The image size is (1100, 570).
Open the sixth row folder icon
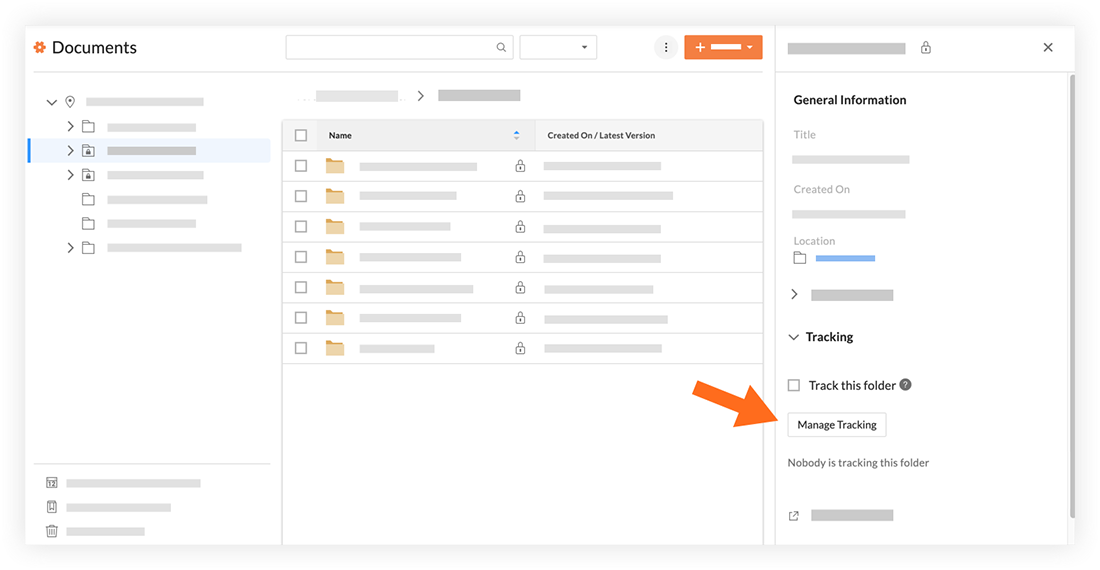pos(335,318)
